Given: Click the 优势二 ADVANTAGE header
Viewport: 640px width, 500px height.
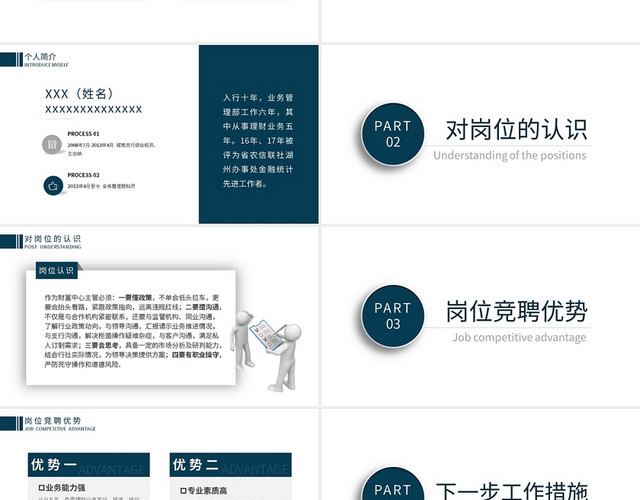Looking at the screenshot, I should (x=231, y=464).
